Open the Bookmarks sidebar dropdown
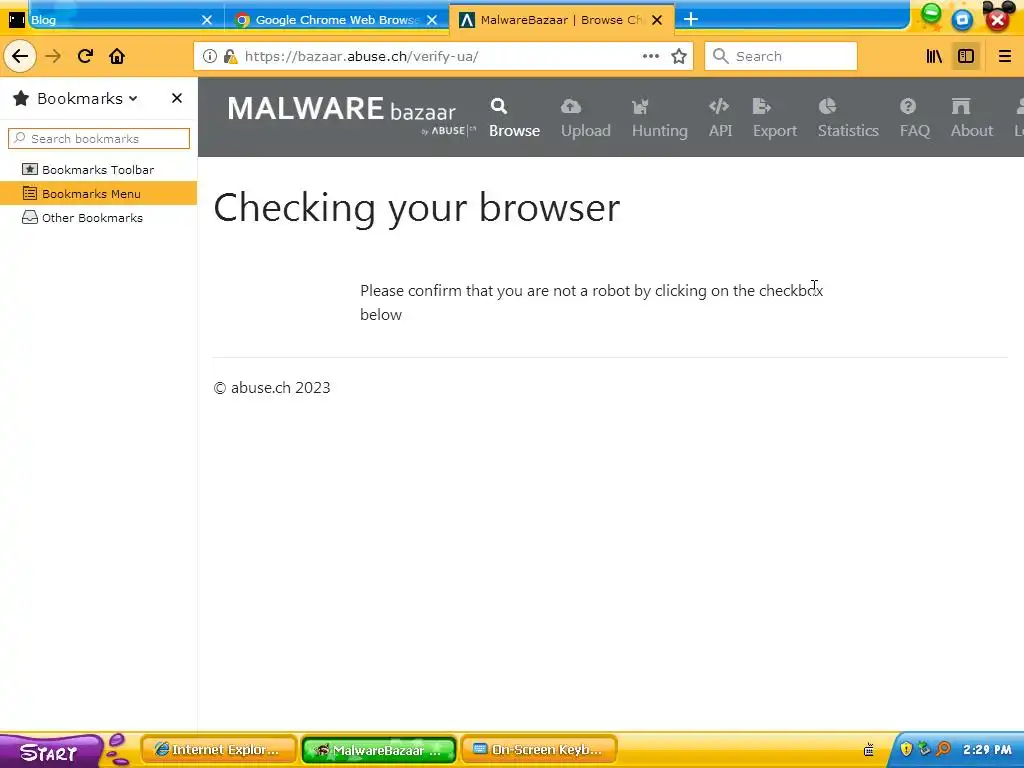The width and height of the screenshot is (1024, 768). pyautogui.click(x=87, y=99)
